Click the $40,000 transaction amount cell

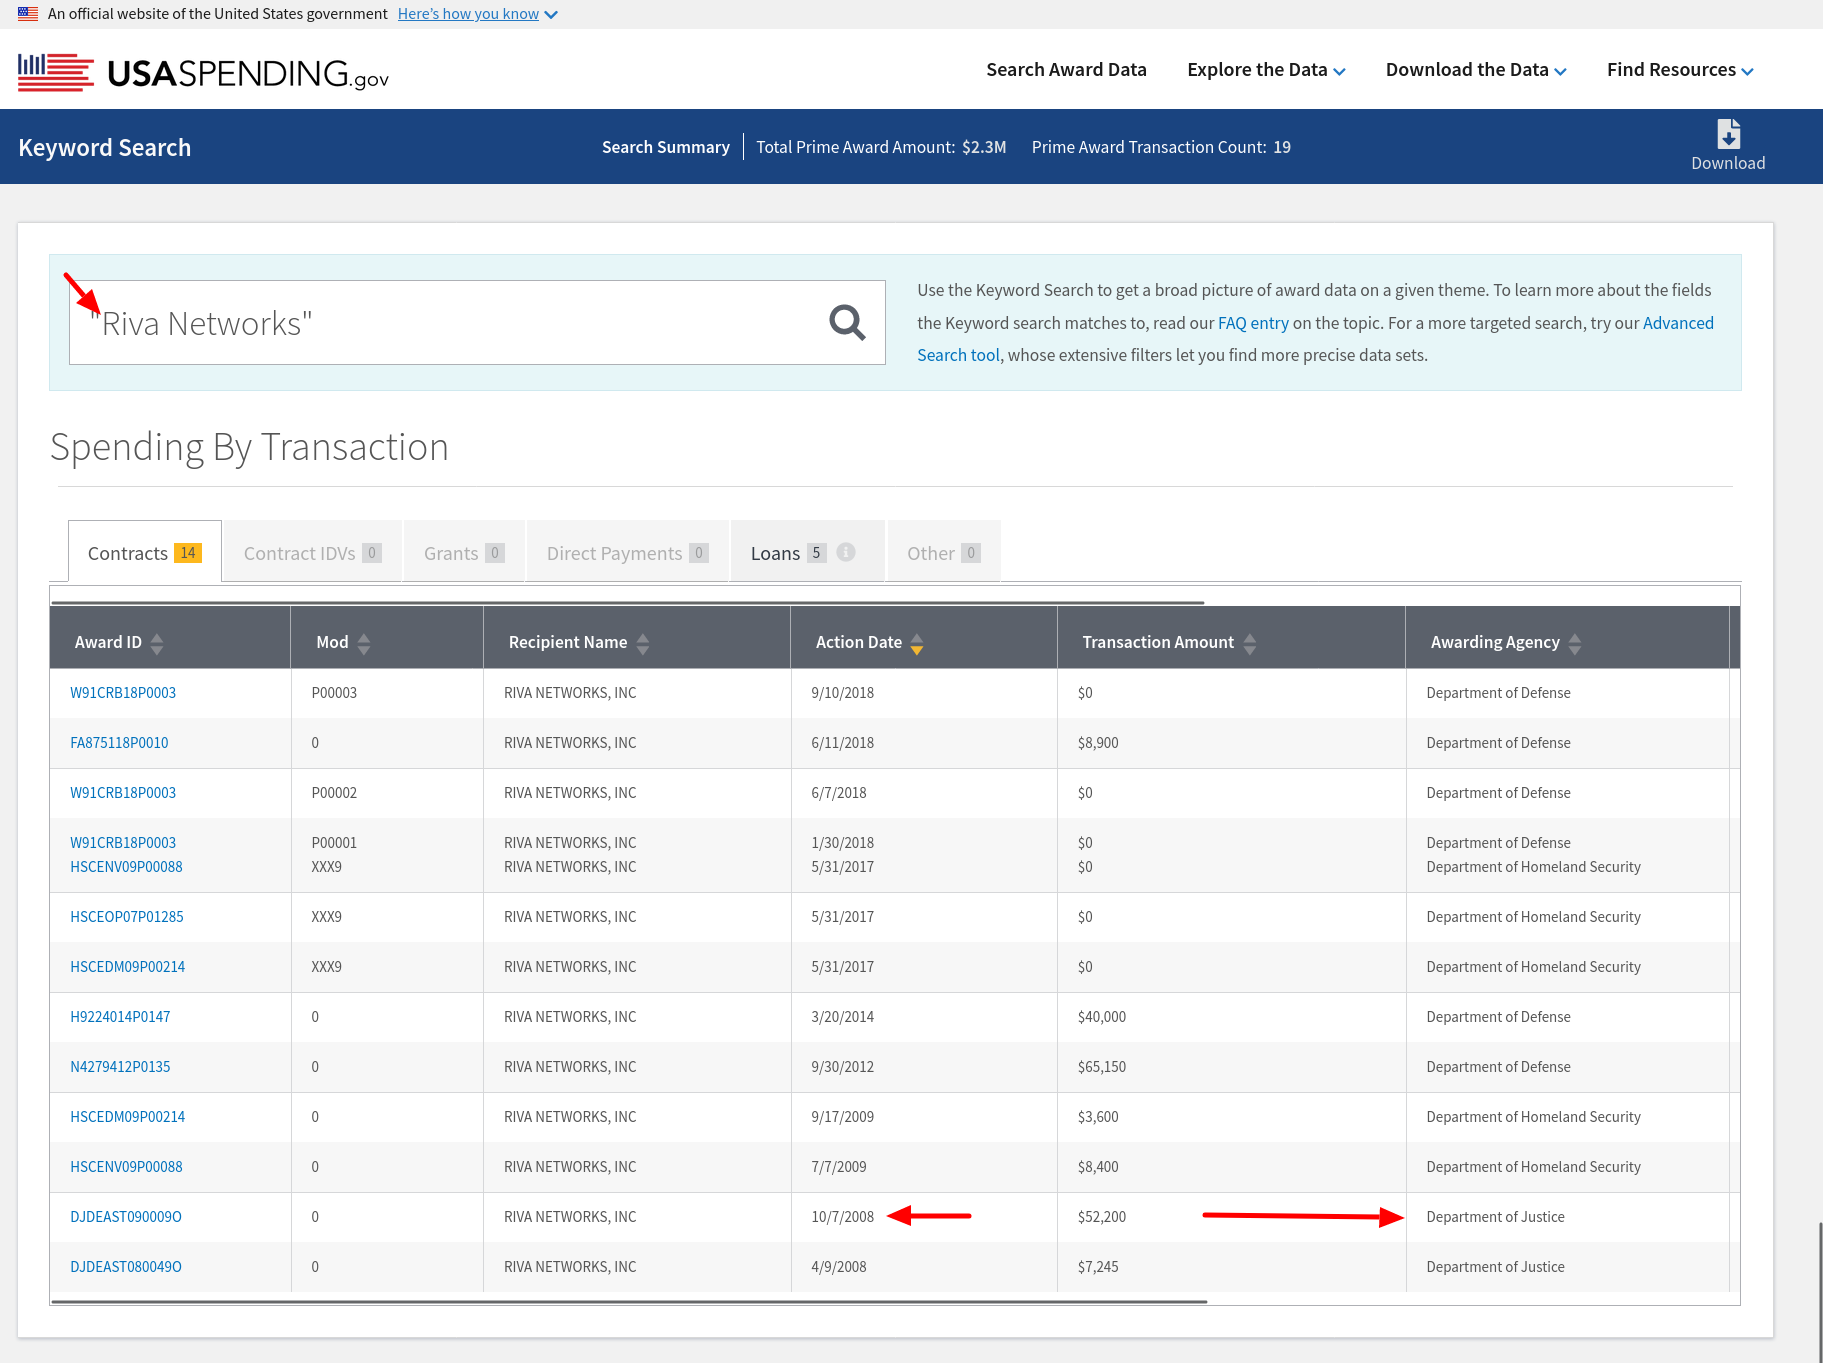(1102, 1017)
